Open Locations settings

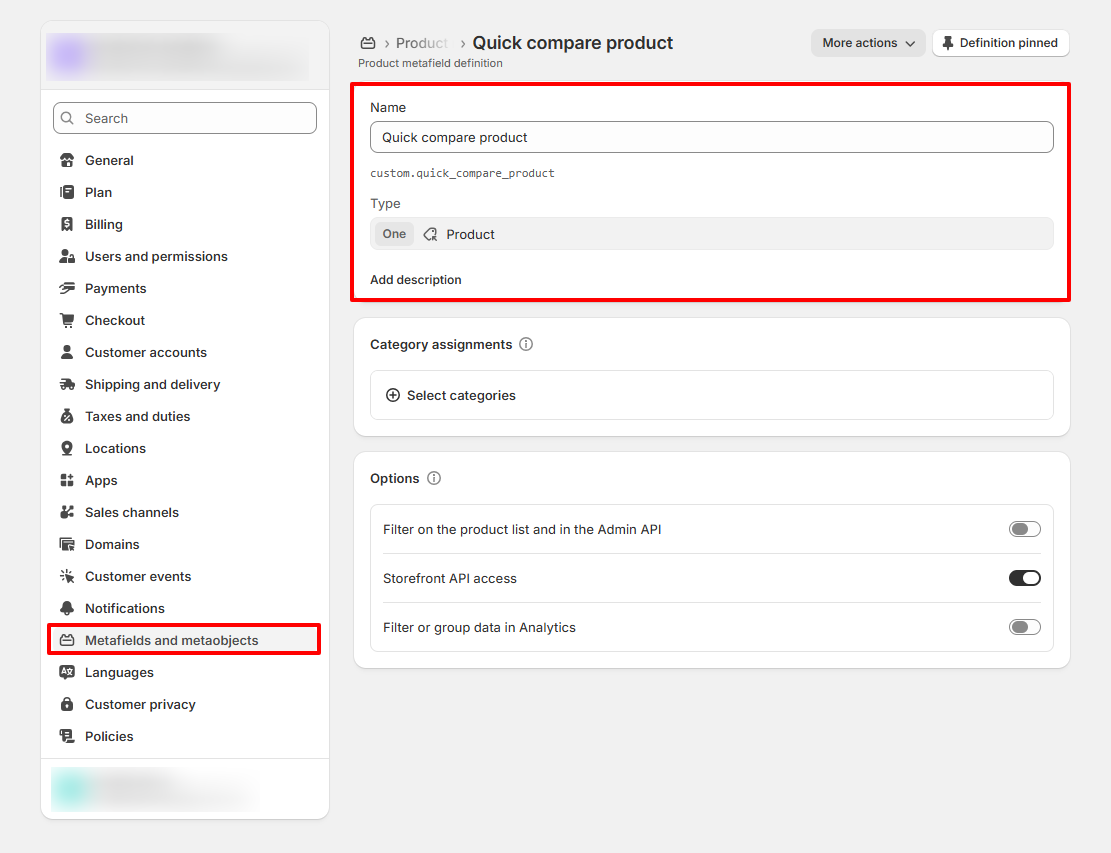[x=184, y=448]
